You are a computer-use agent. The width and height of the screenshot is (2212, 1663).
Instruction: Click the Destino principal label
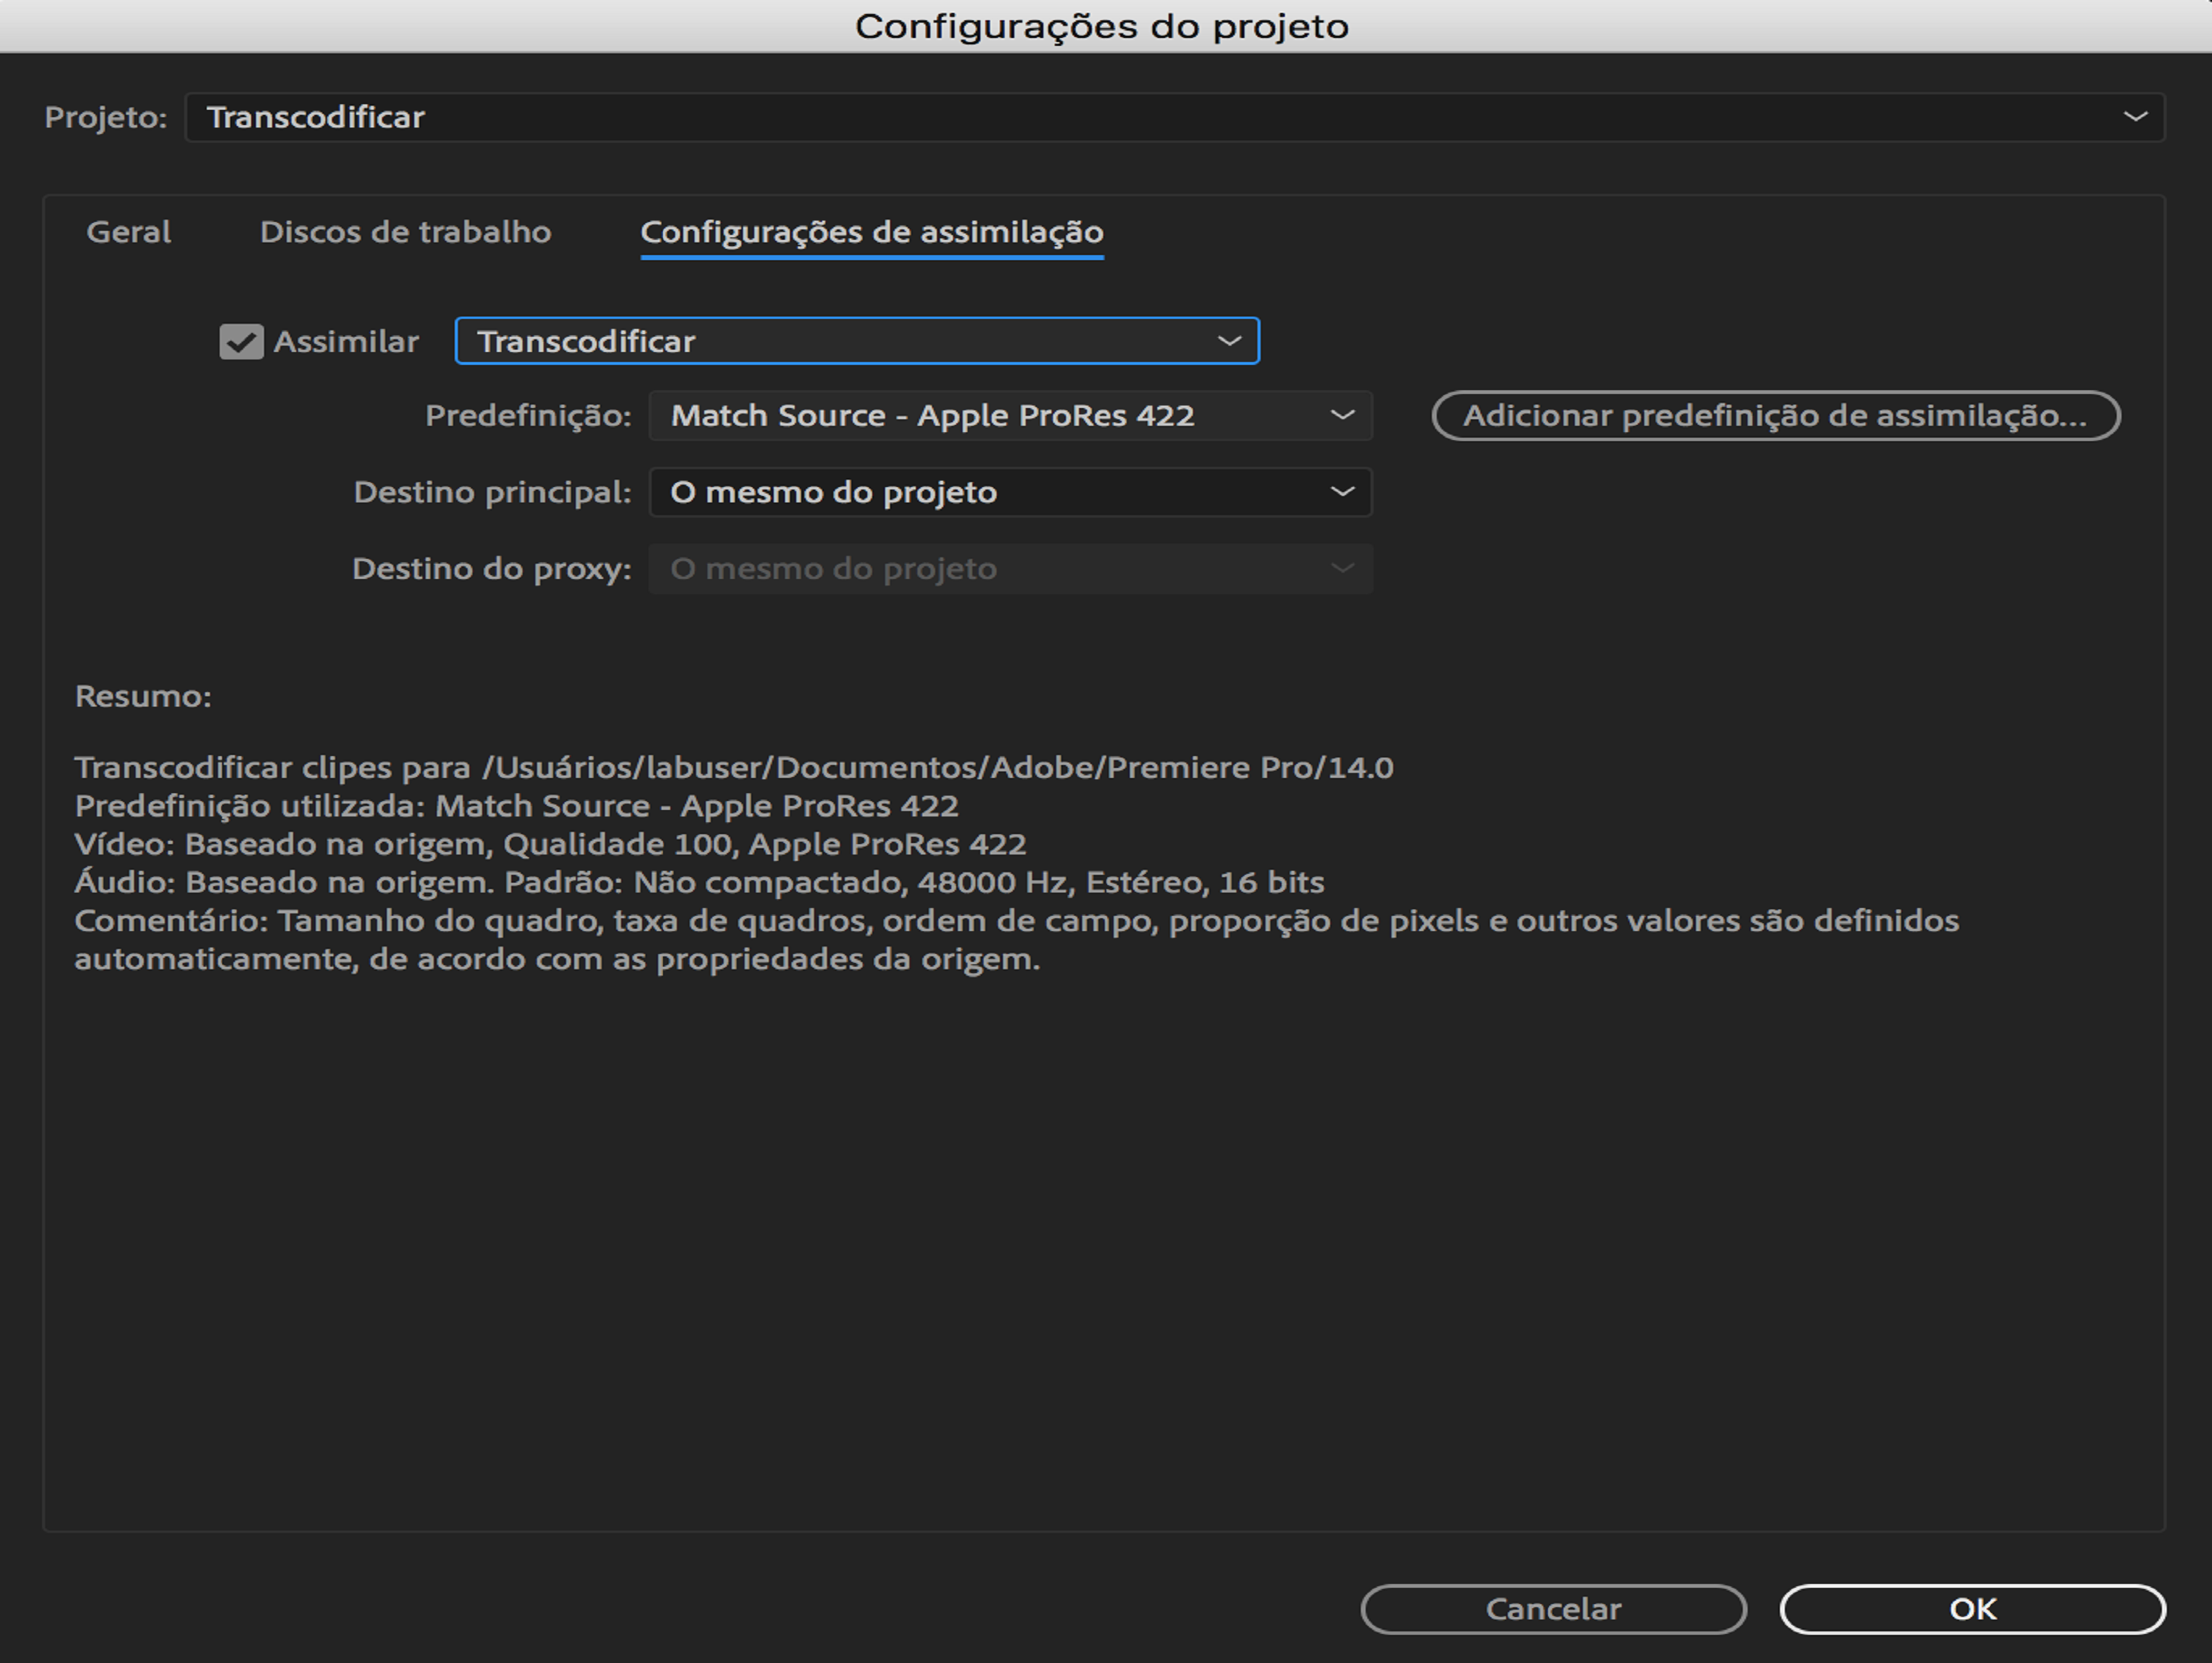[492, 492]
